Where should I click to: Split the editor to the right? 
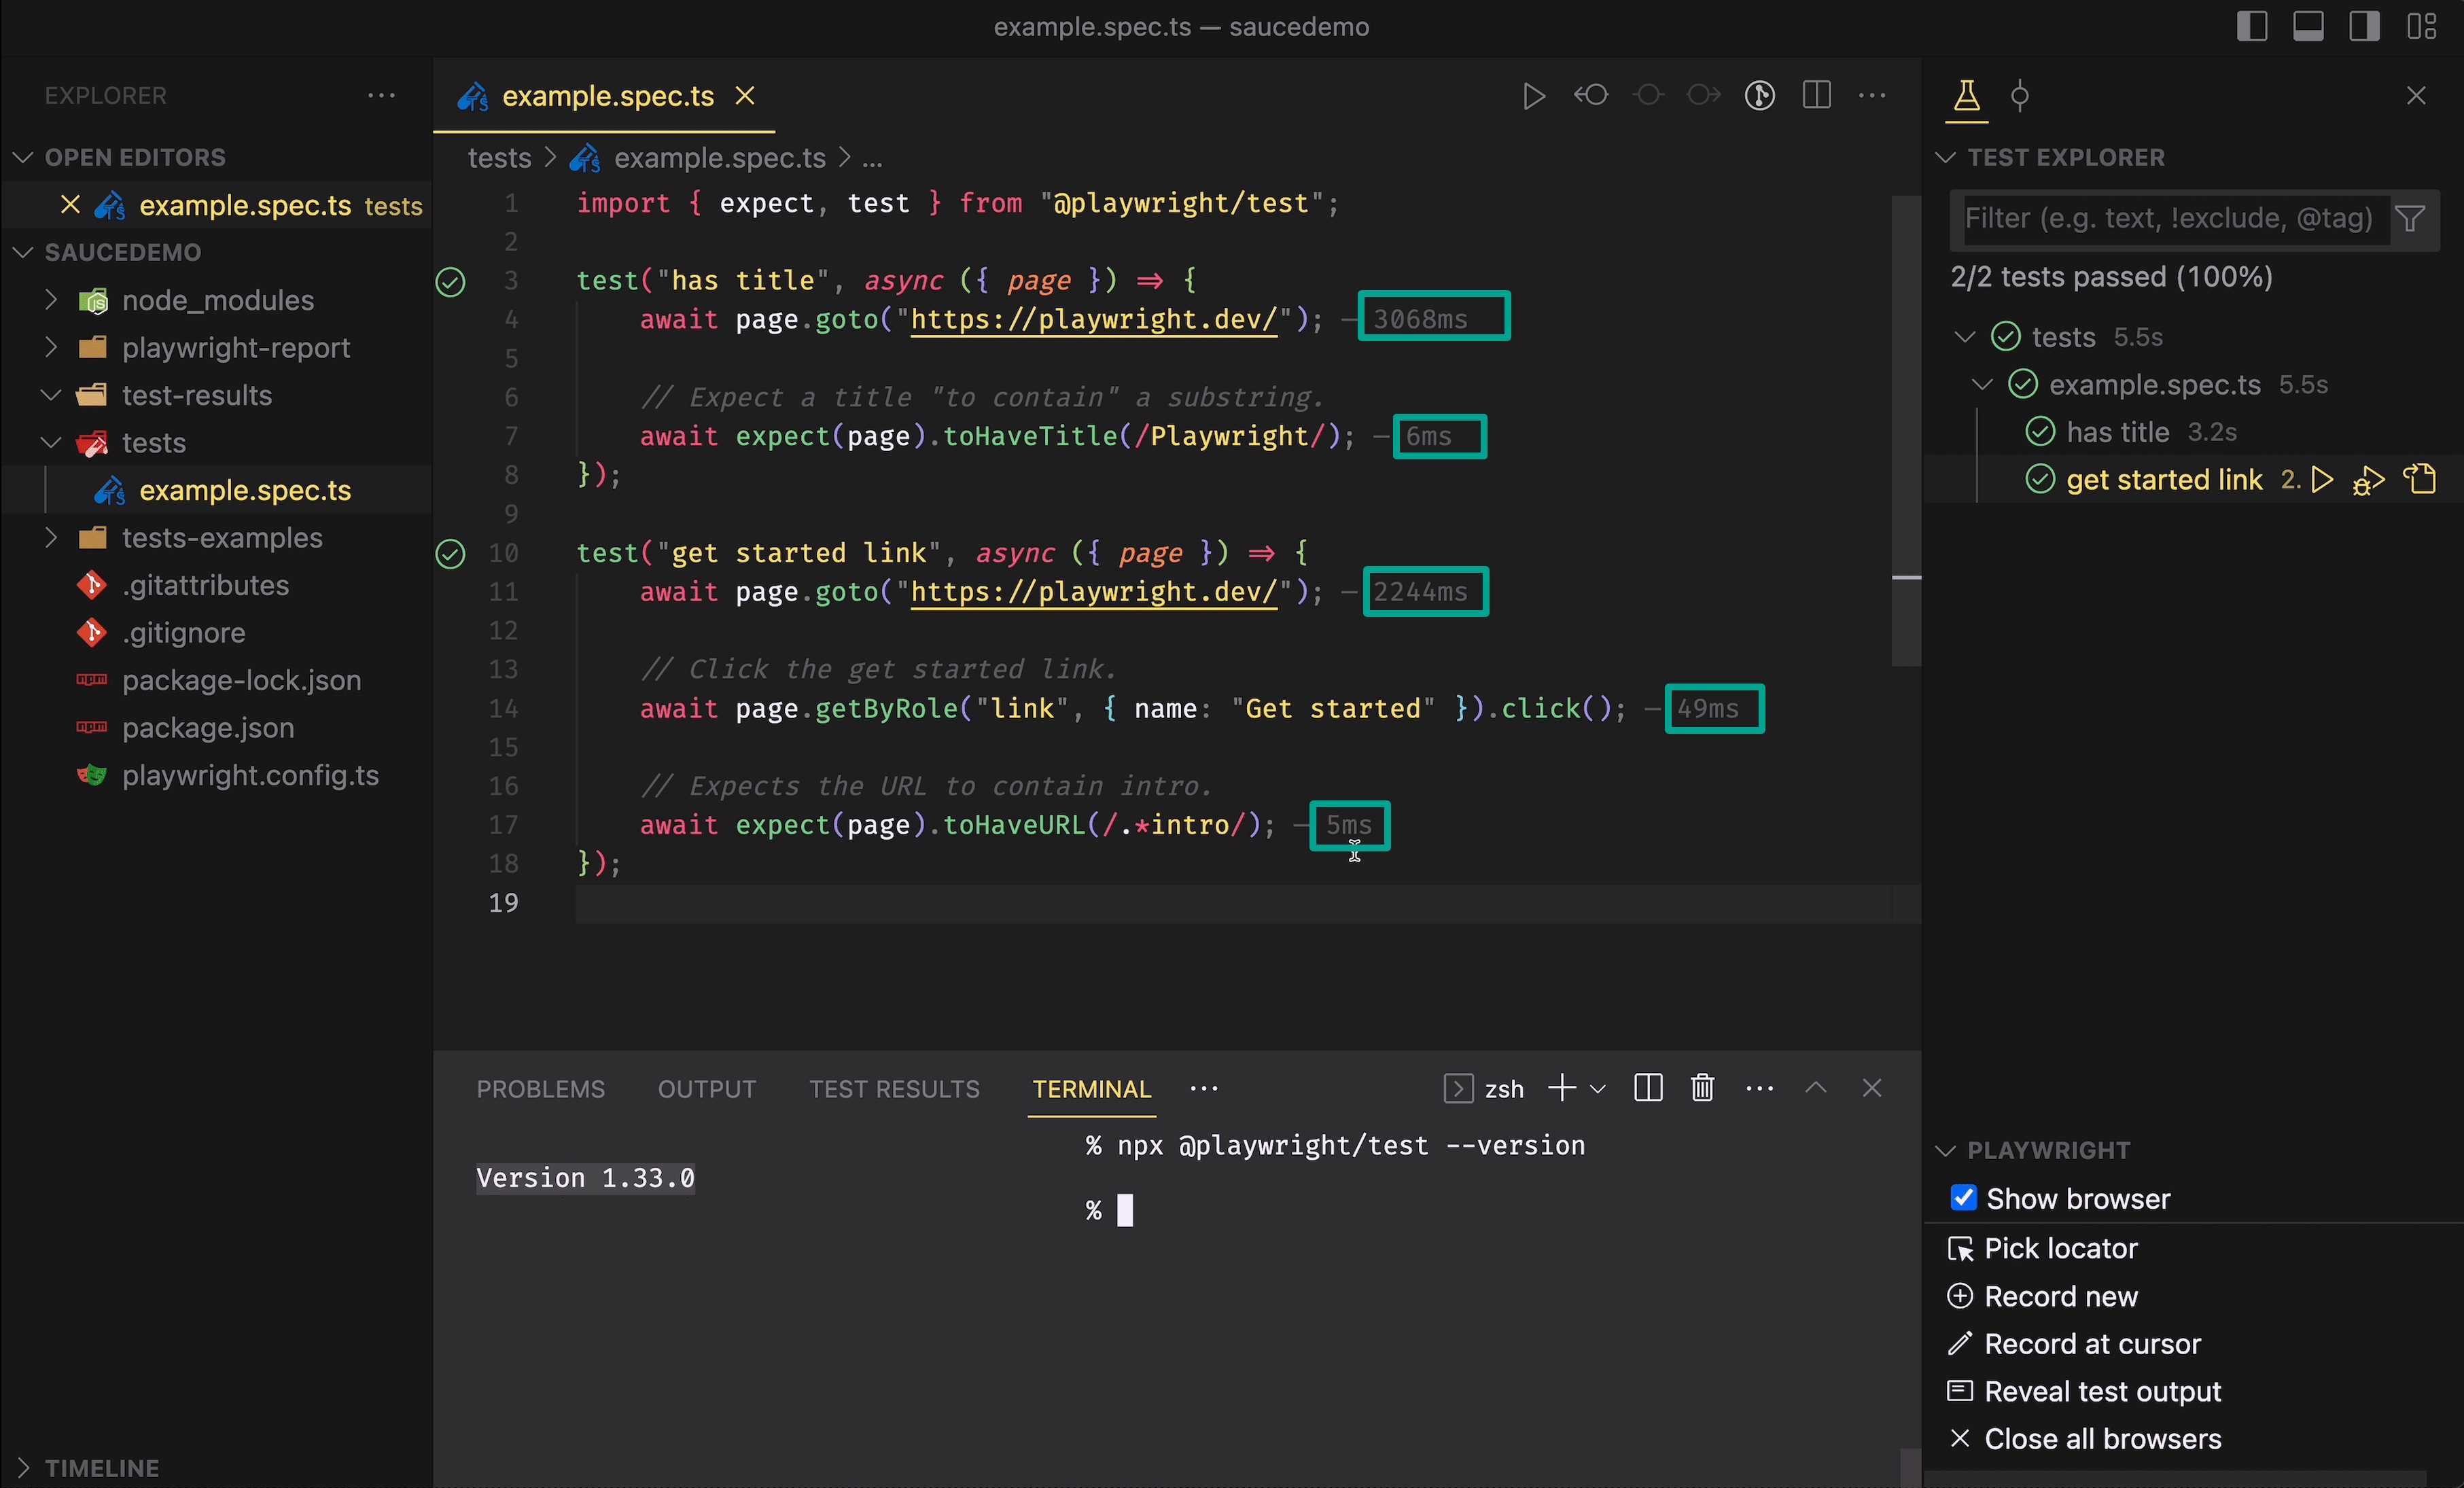[1816, 96]
